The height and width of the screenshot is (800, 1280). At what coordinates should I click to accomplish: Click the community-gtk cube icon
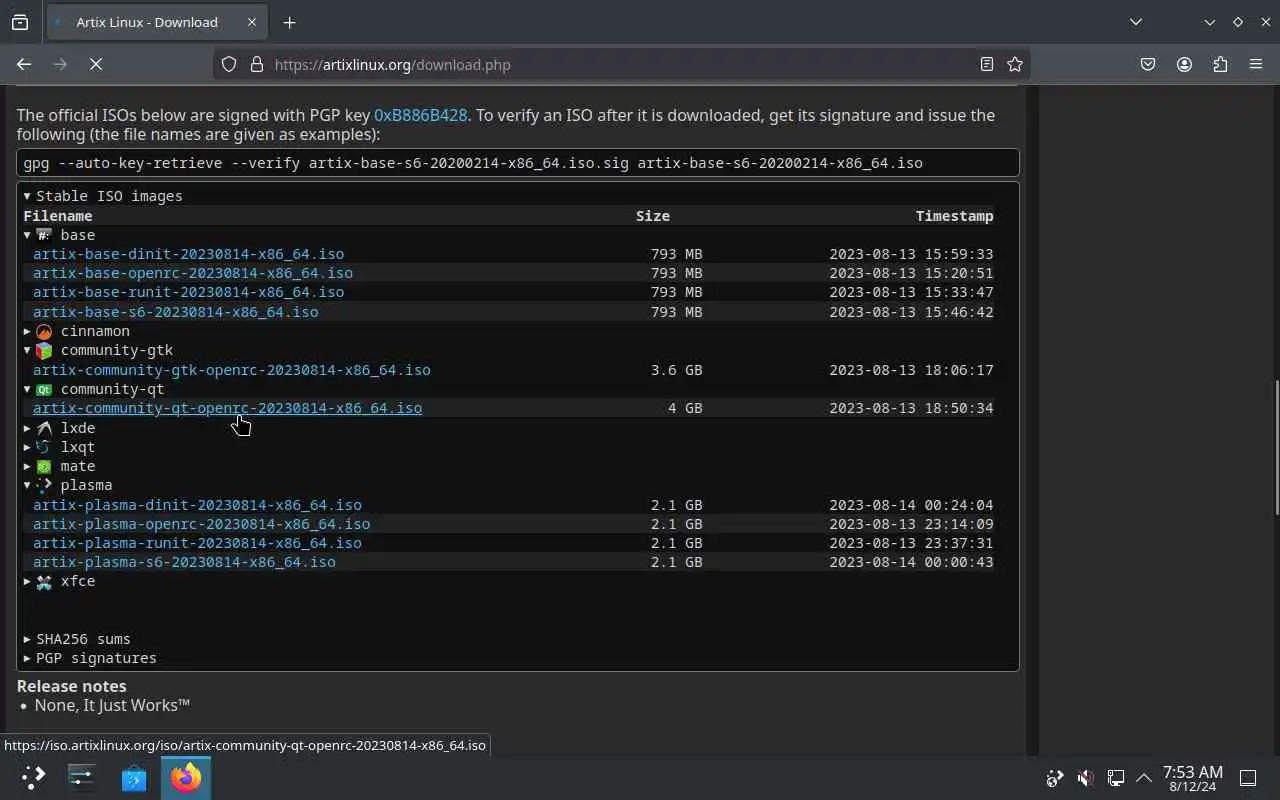tap(44, 350)
